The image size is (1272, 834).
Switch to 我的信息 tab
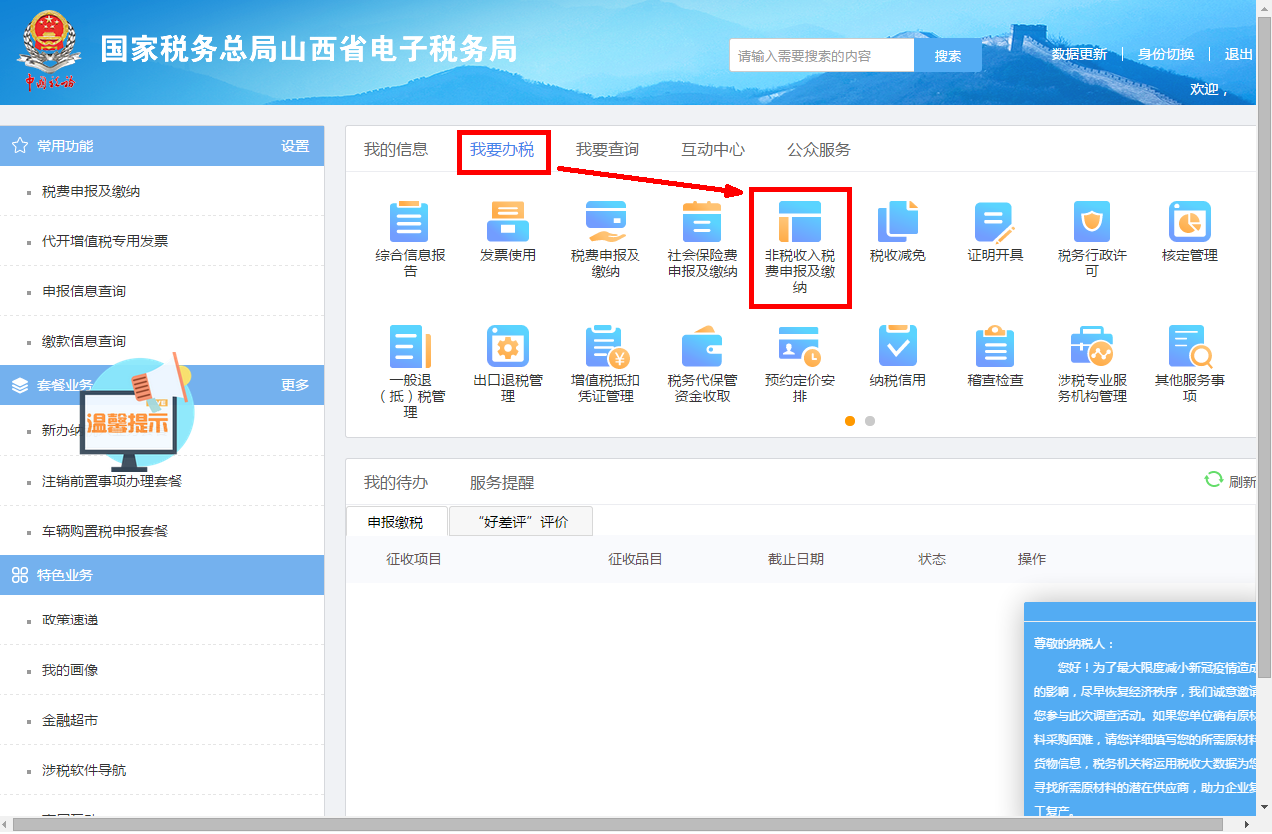(x=396, y=150)
